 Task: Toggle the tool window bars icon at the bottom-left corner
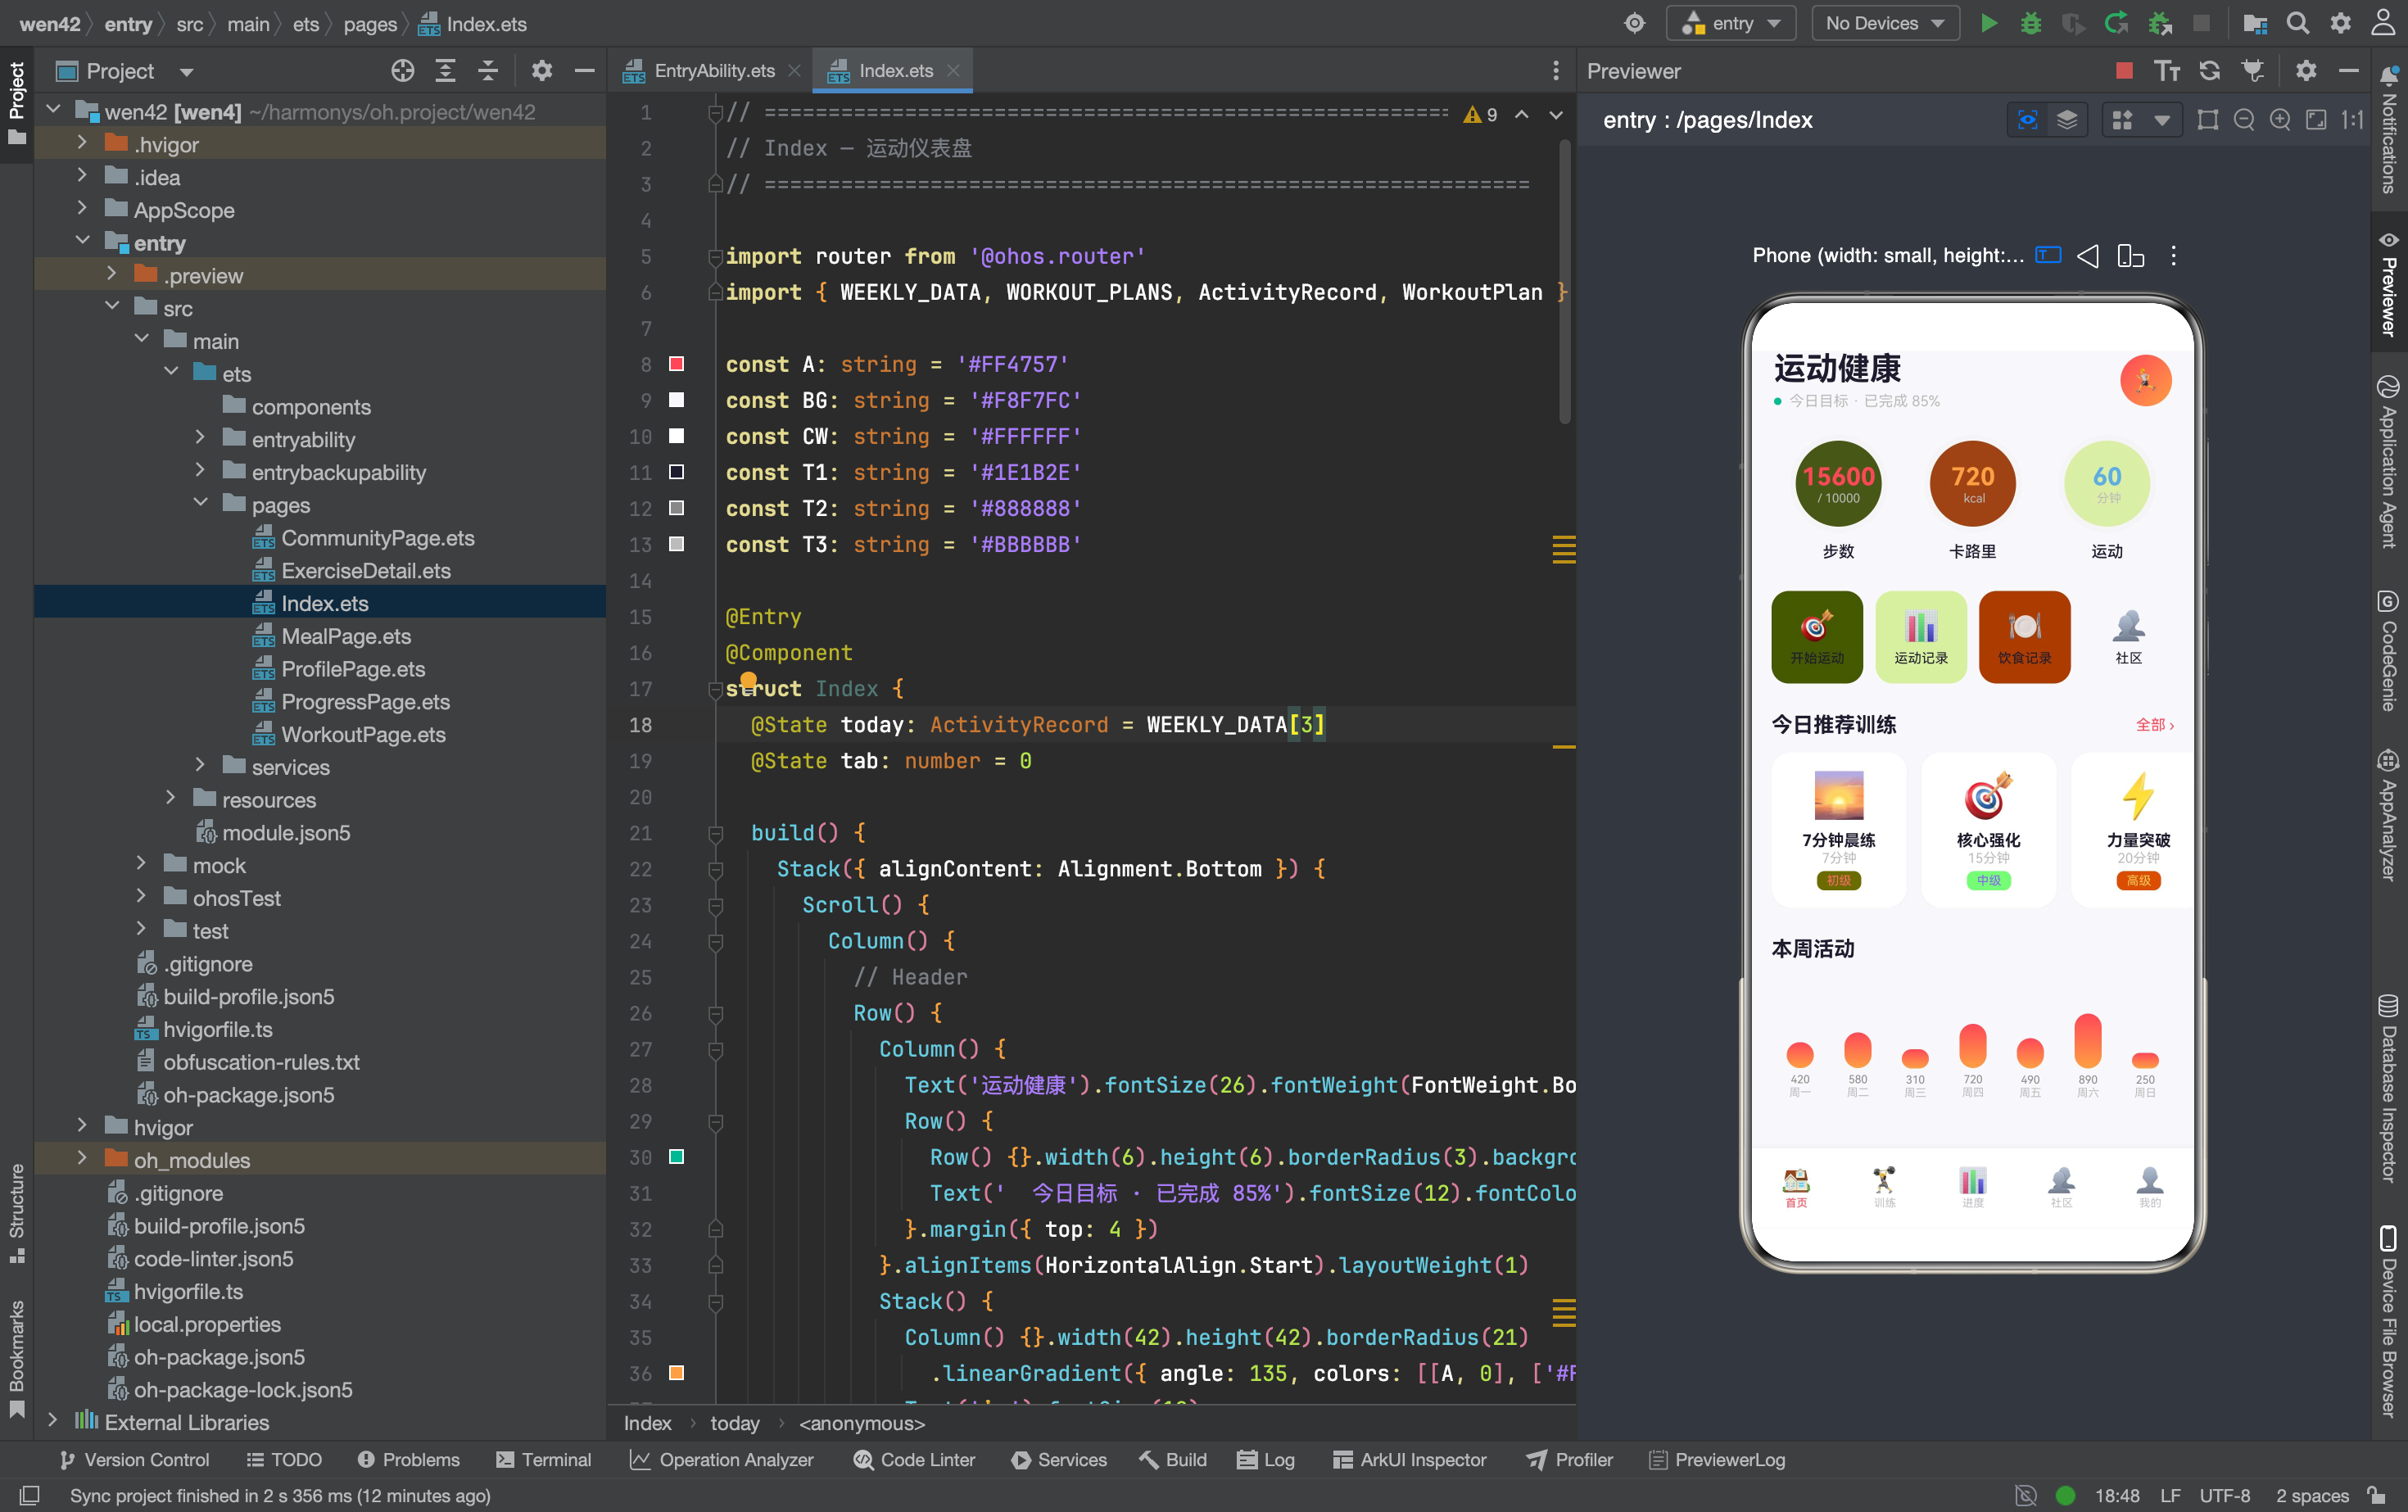(x=29, y=1495)
